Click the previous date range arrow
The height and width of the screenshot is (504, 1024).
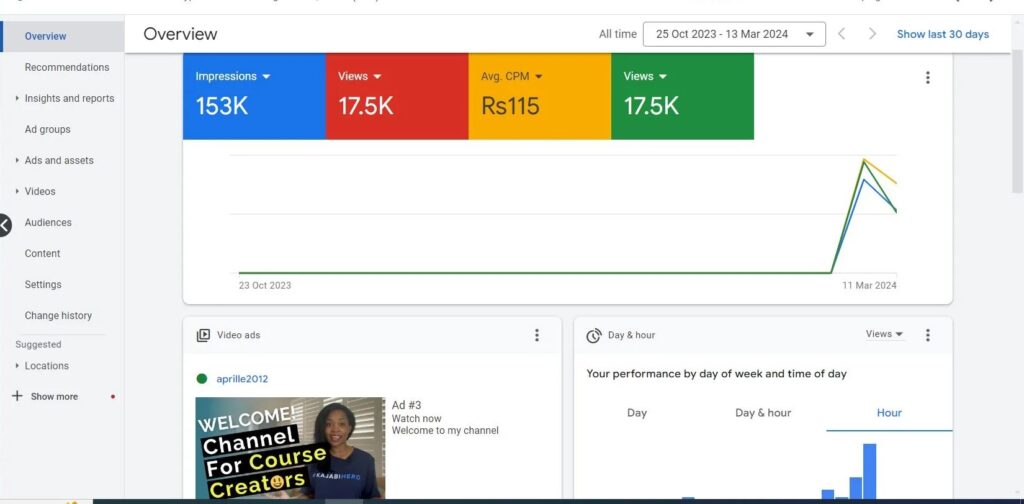click(x=841, y=34)
